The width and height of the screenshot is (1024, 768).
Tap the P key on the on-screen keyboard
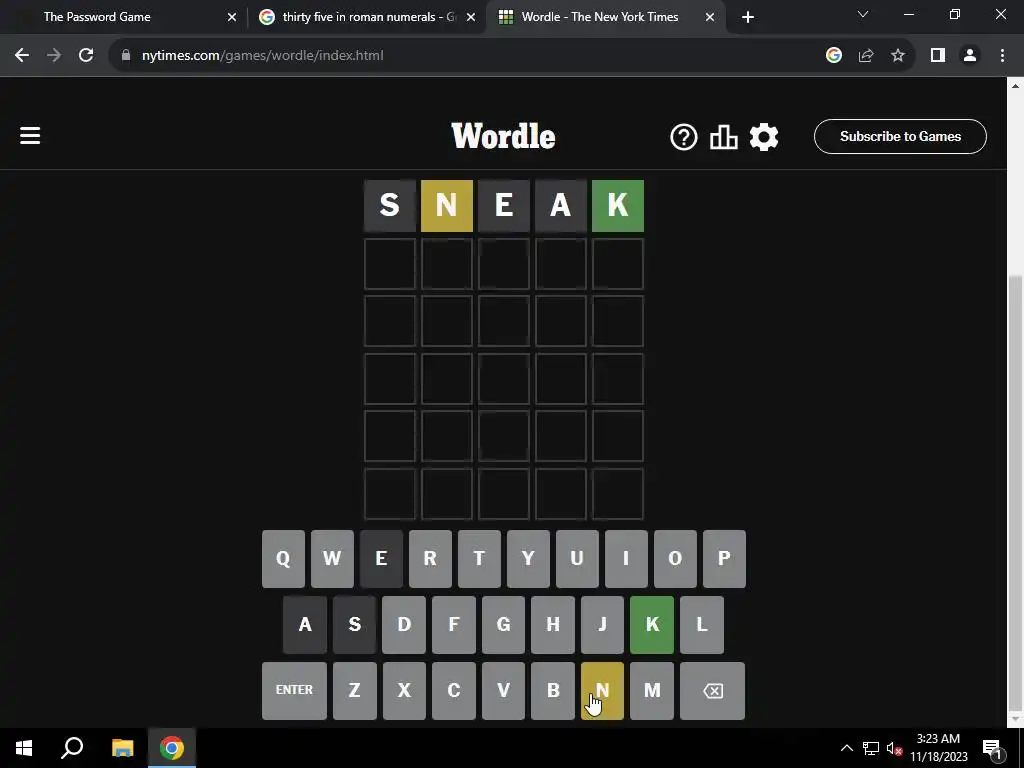pyautogui.click(x=724, y=559)
